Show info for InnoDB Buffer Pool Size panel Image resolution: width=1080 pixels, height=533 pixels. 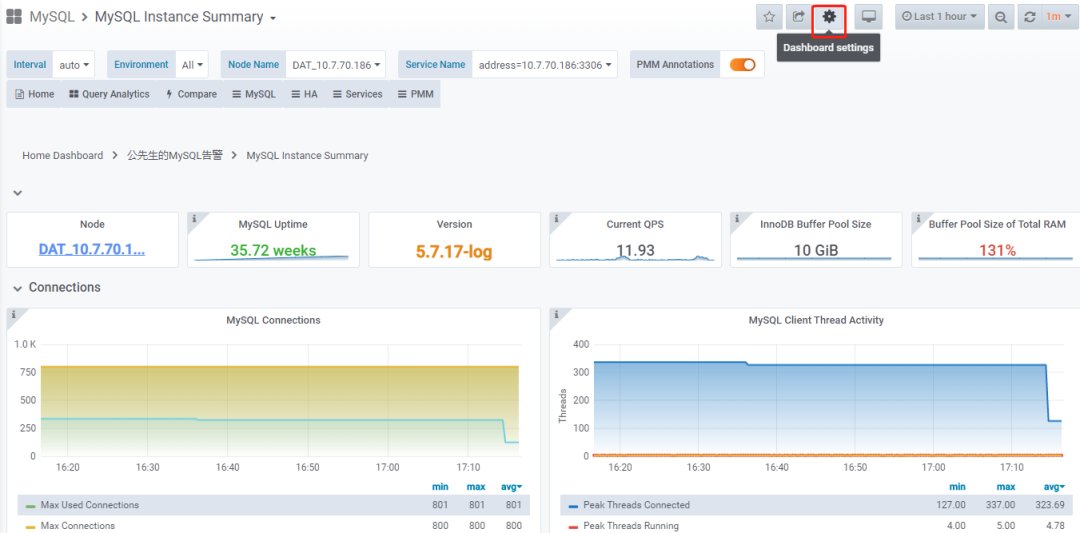pyautogui.click(x=737, y=218)
